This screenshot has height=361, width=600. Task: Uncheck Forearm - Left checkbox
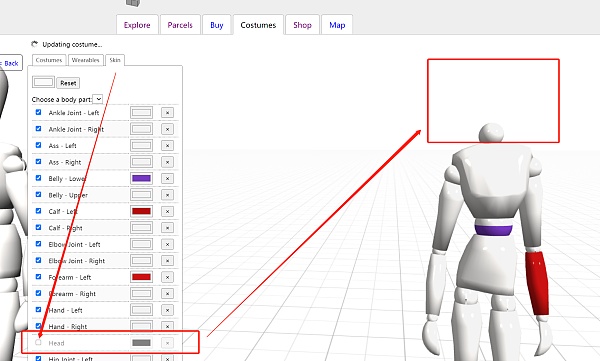pyautogui.click(x=38, y=277)
